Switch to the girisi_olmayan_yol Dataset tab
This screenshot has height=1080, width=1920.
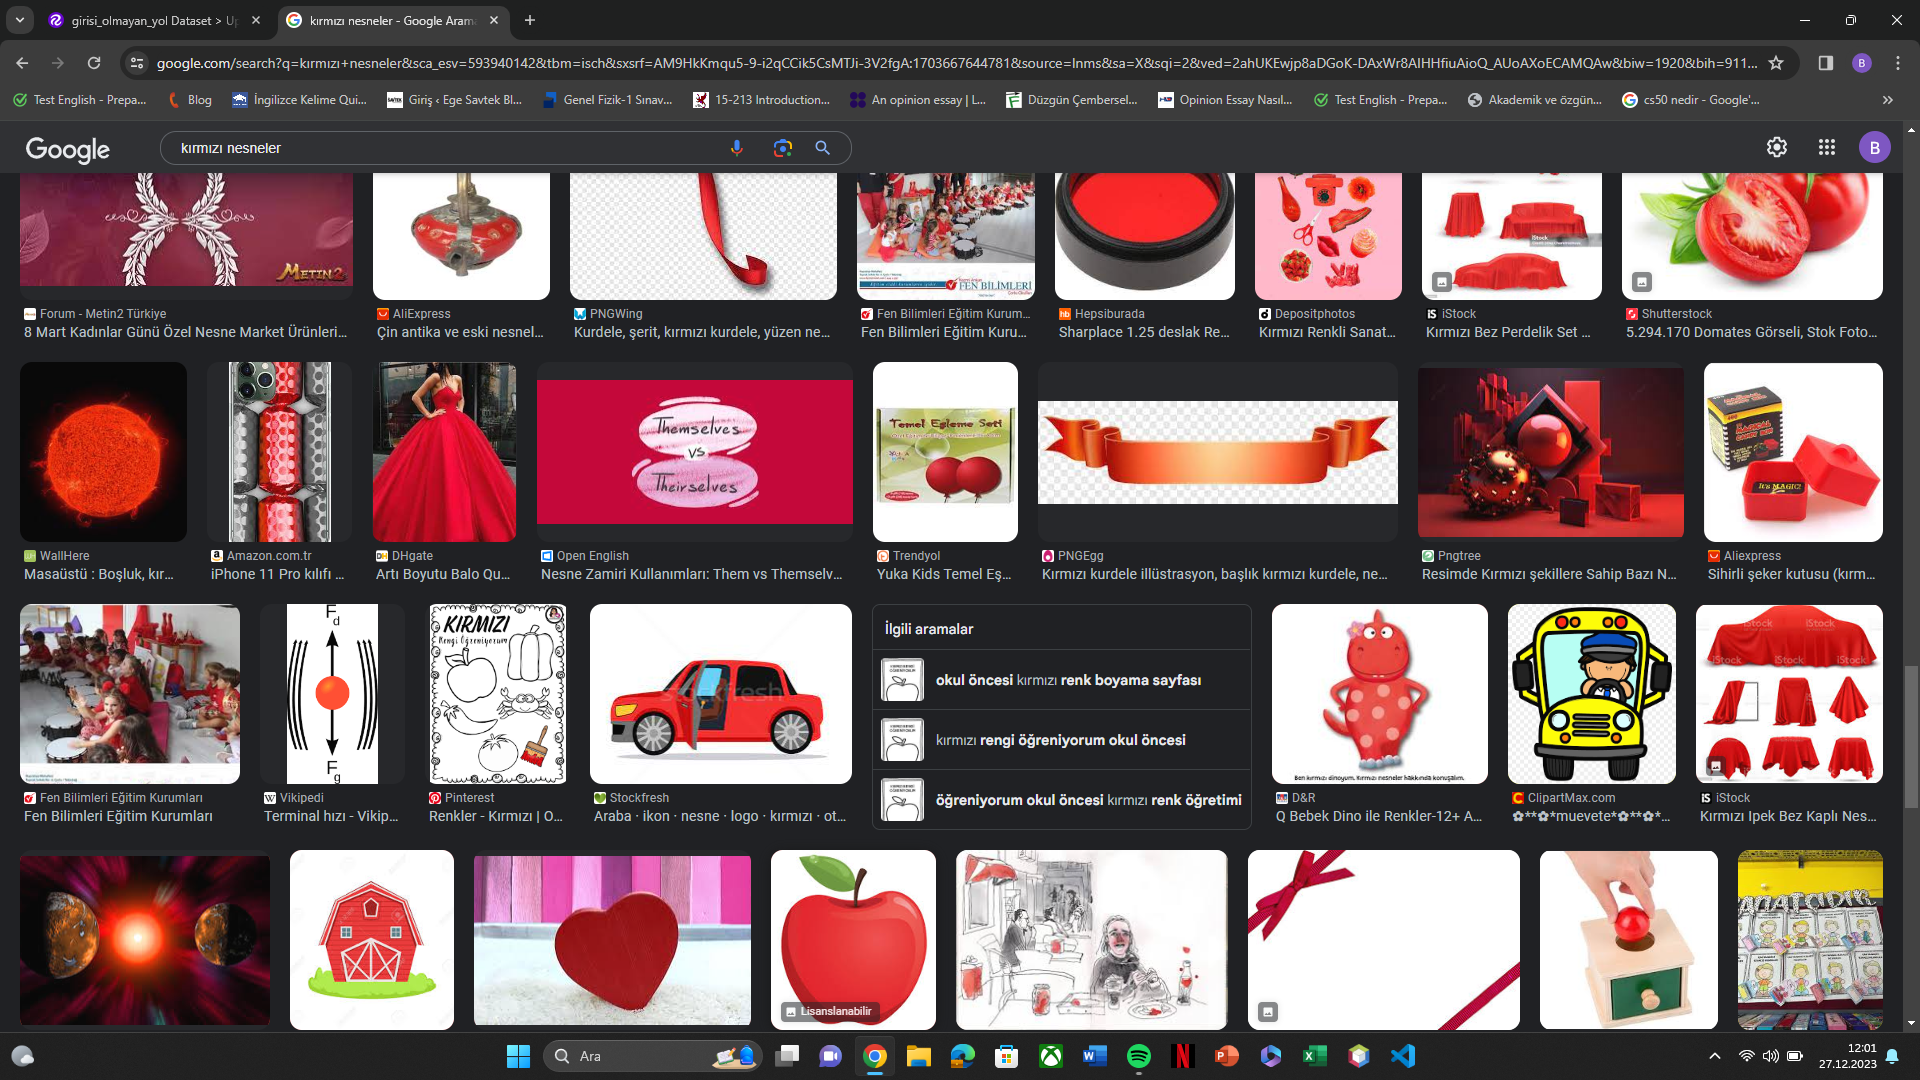pyautogui.click(x=150, y=20)
